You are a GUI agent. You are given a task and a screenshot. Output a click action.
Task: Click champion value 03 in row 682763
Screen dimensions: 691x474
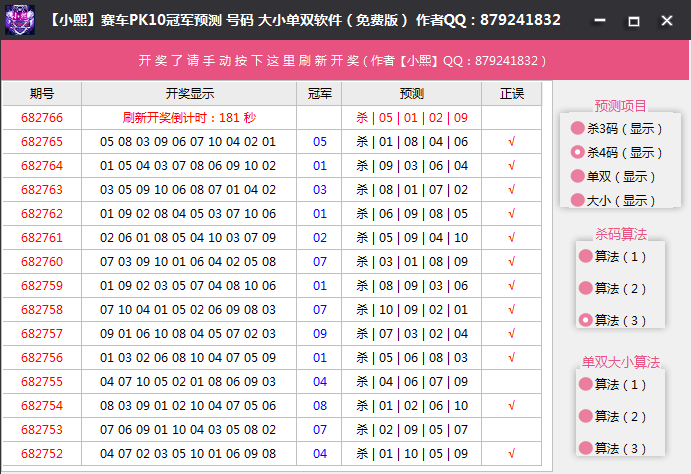(x=320, y=189)
